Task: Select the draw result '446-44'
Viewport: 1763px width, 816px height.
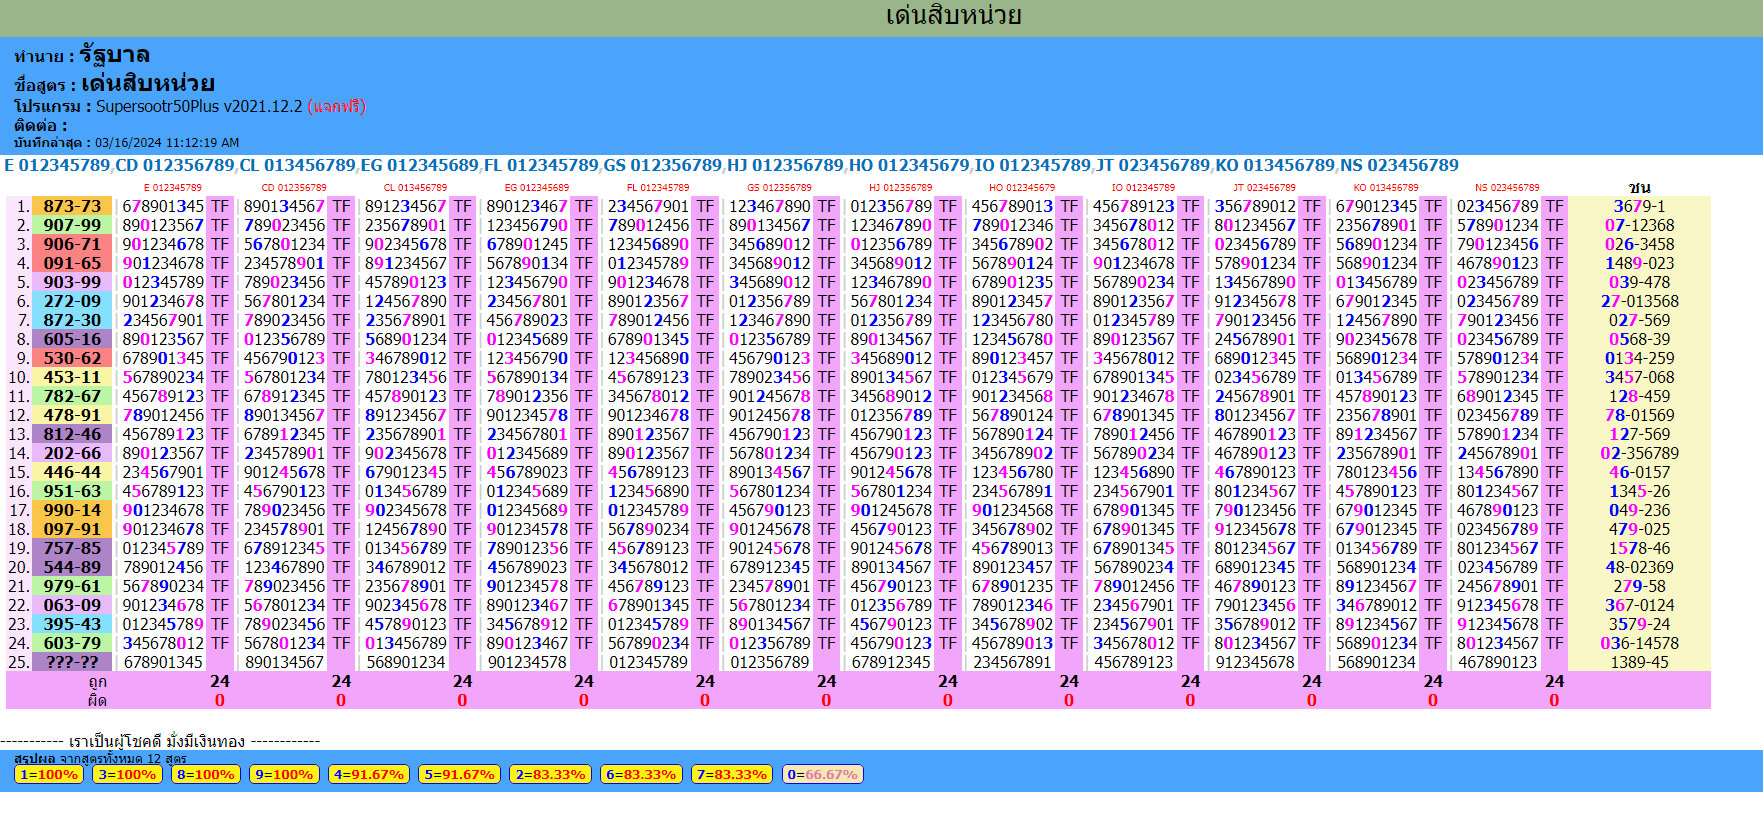Action: click(x=72, y=472)
